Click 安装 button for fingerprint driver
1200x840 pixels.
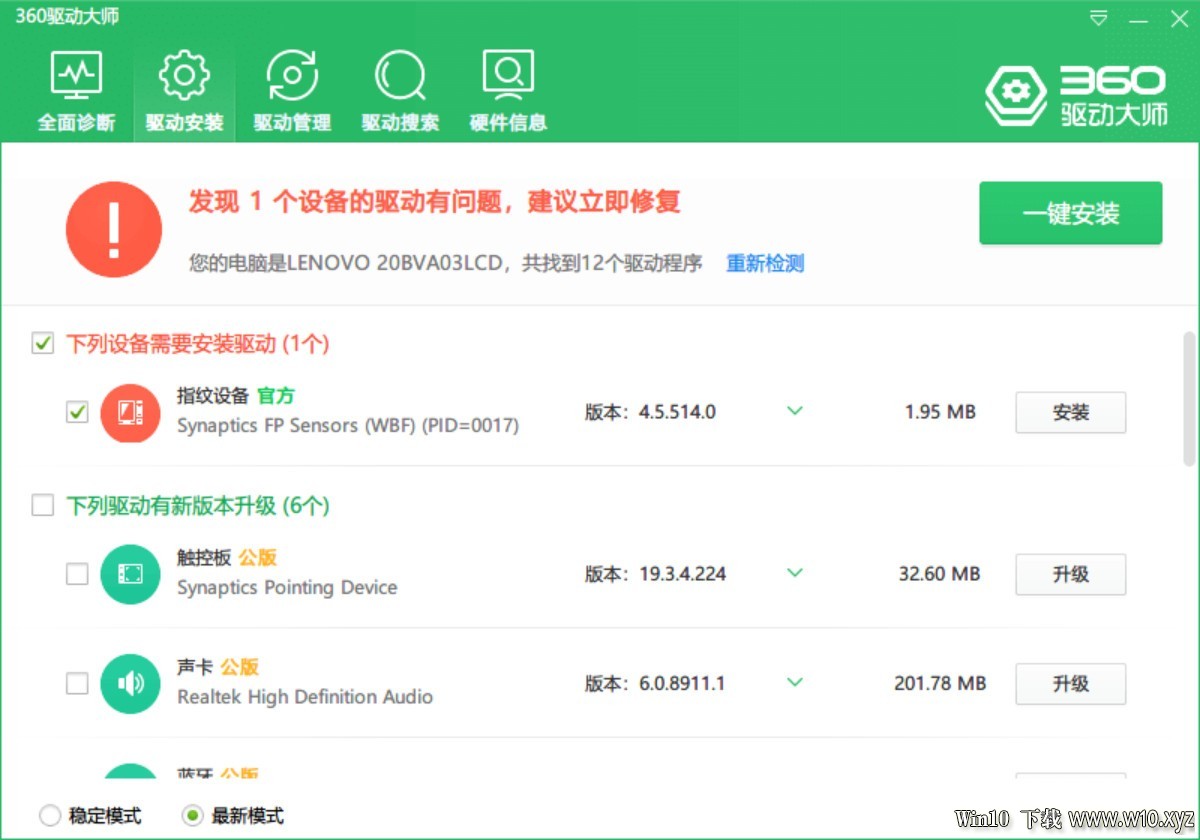coord(1070,412)
